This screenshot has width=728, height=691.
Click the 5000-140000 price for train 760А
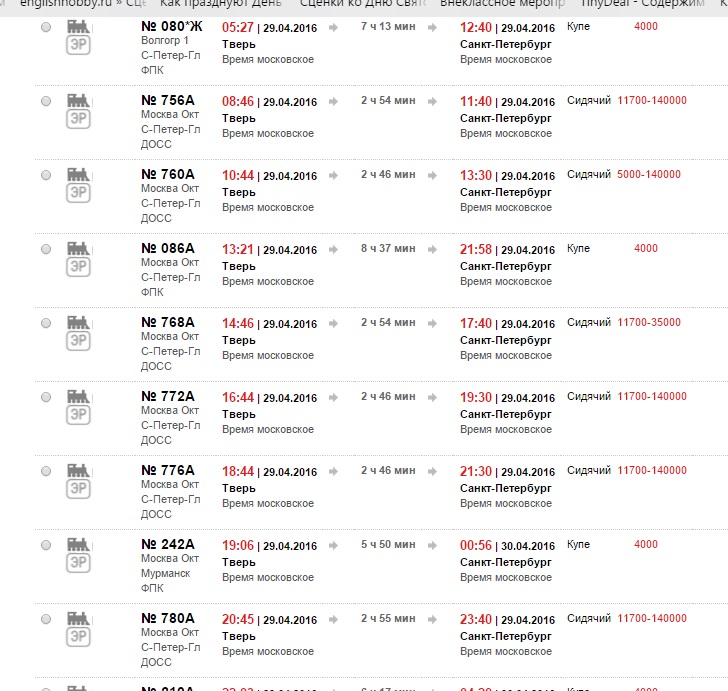[649, 175]
